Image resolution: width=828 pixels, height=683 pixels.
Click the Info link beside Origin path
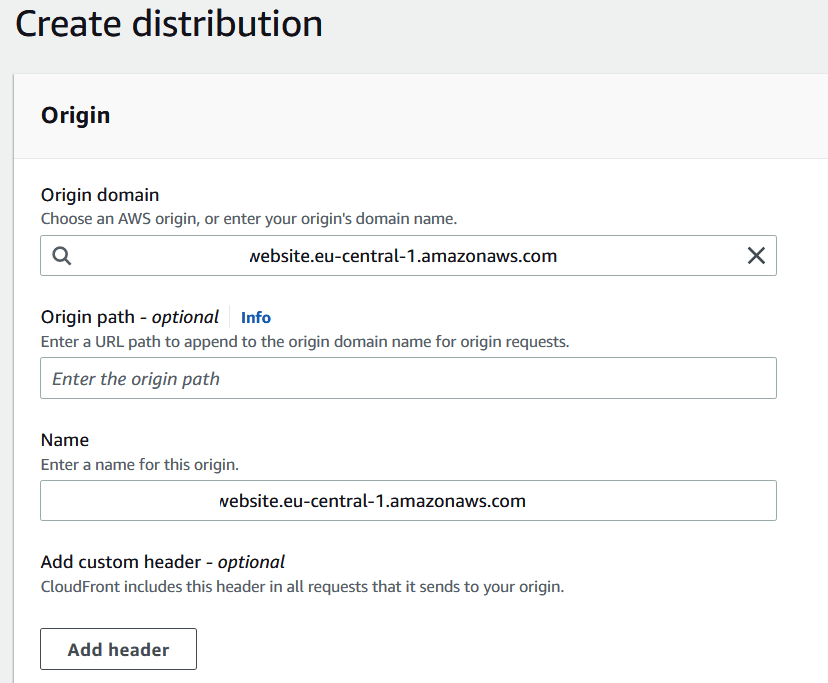[x=256, y=317]
